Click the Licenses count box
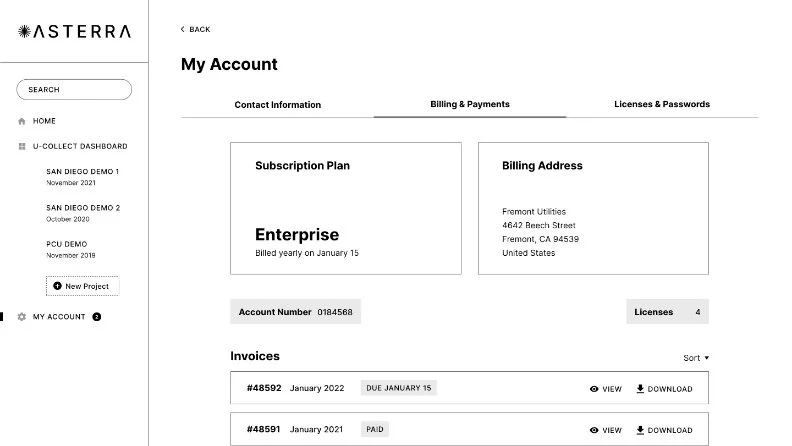Image resolution: width=792 pixels, height=446 pixels. point(667,312)
